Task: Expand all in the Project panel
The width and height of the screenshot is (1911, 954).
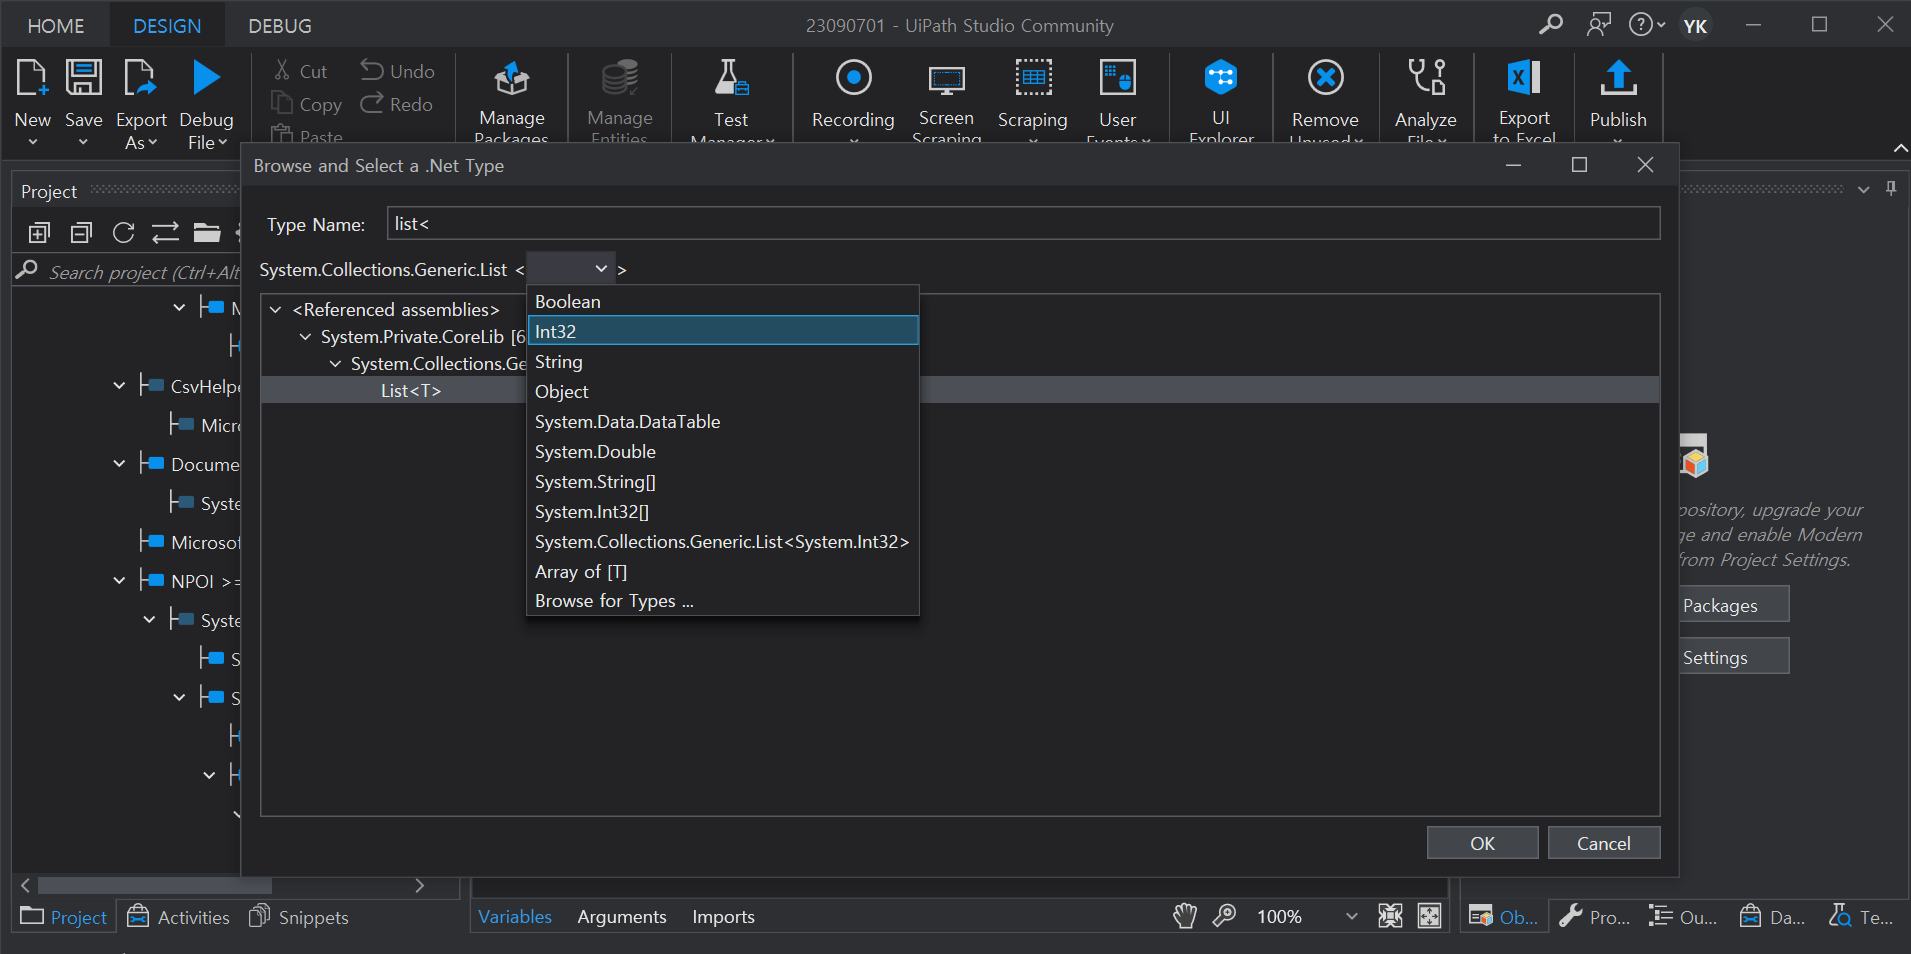Action: click(39, 233)
